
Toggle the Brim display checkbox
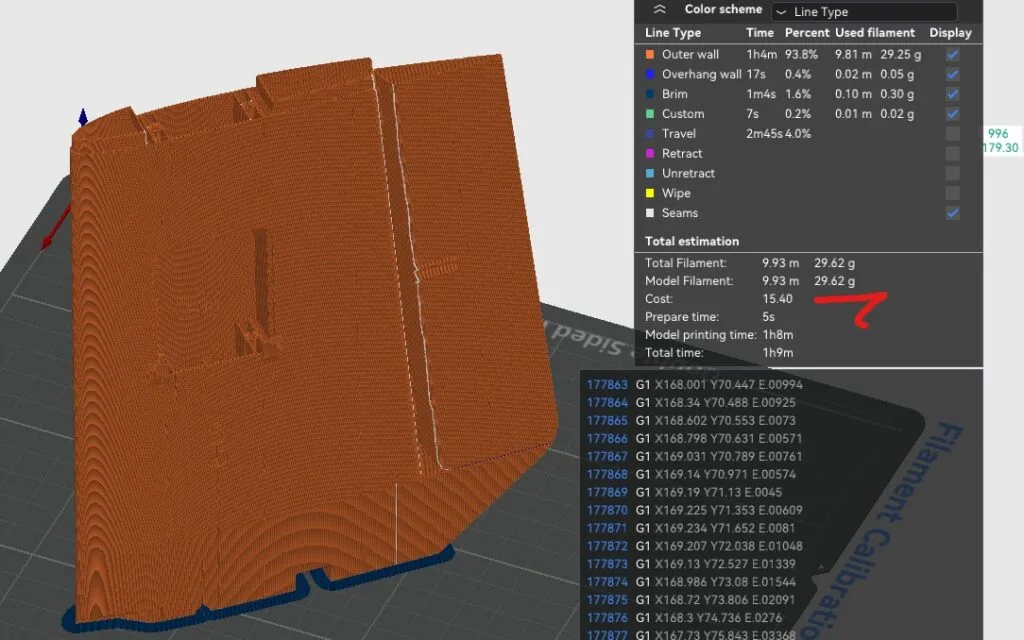[x=952, y=94]
